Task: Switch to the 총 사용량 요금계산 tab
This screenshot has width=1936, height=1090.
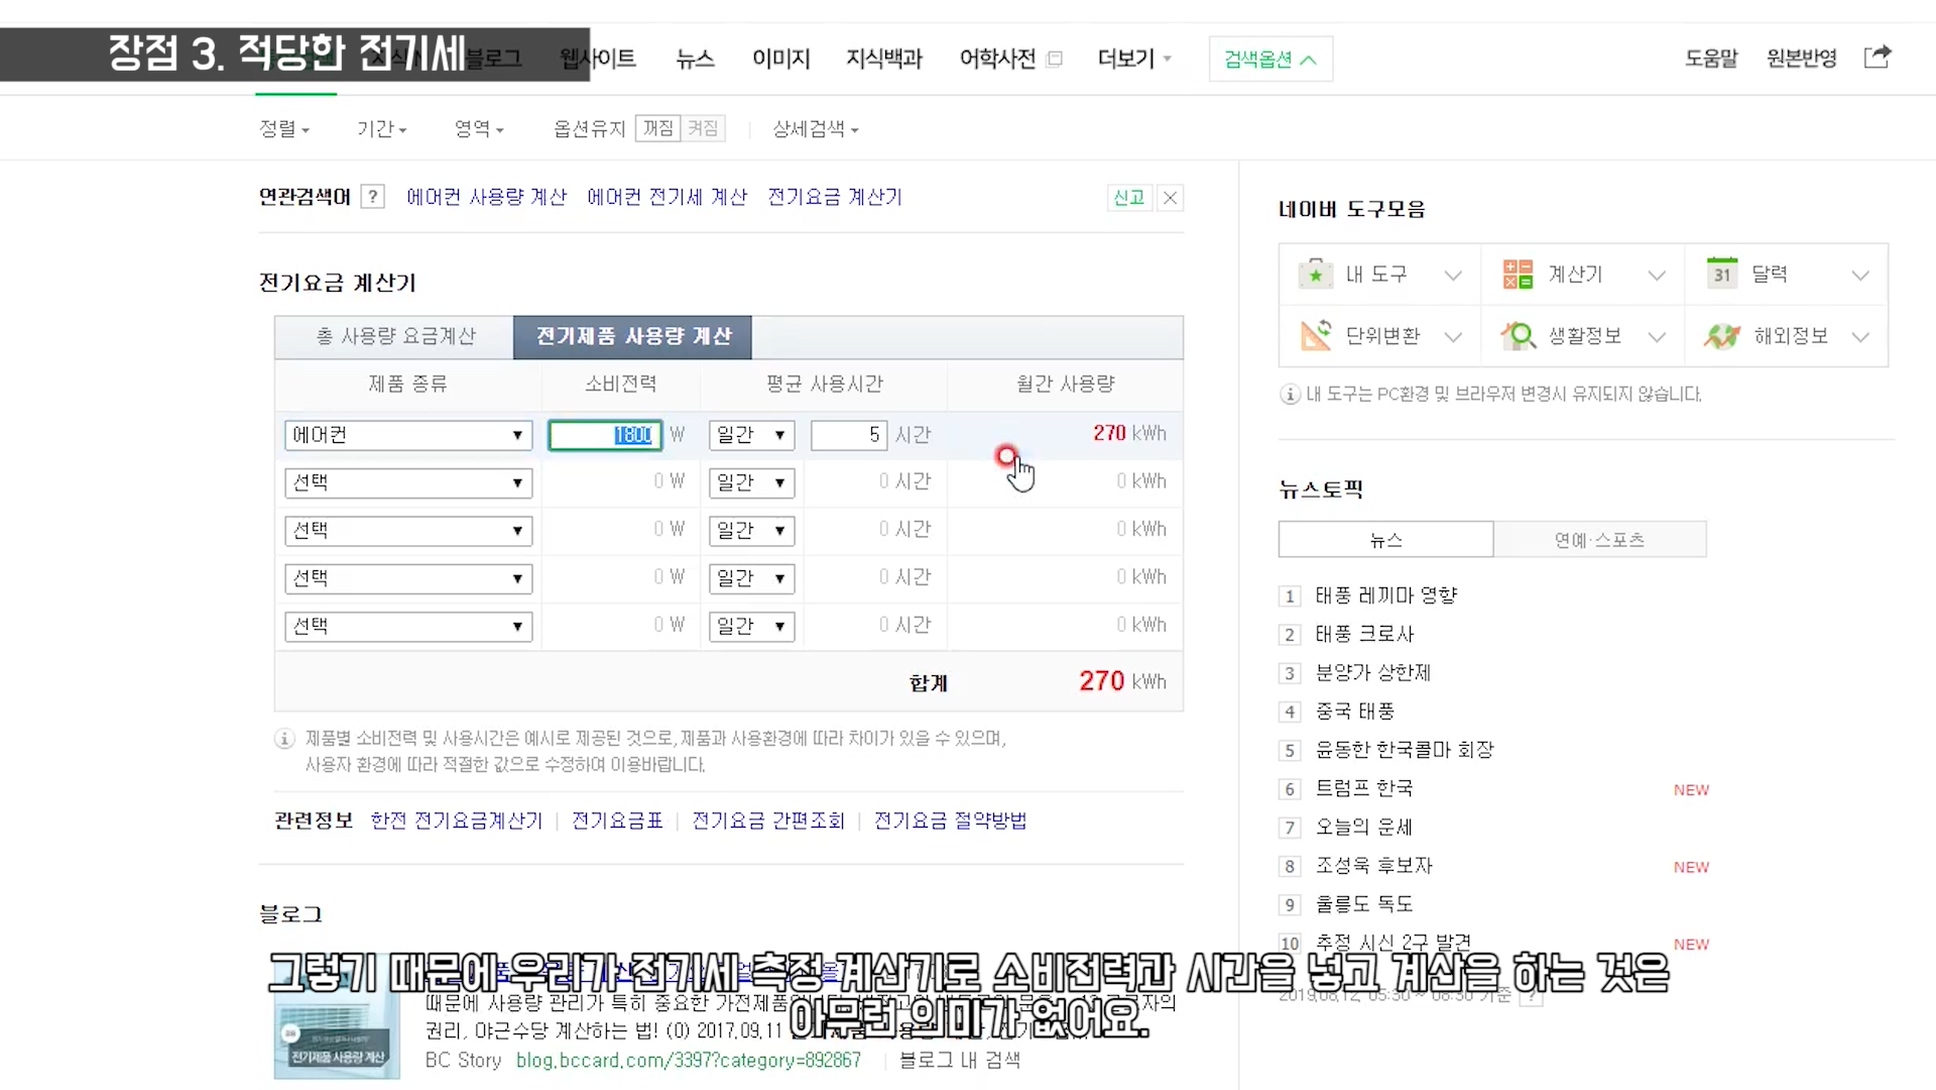Action: tap(395, 336)
